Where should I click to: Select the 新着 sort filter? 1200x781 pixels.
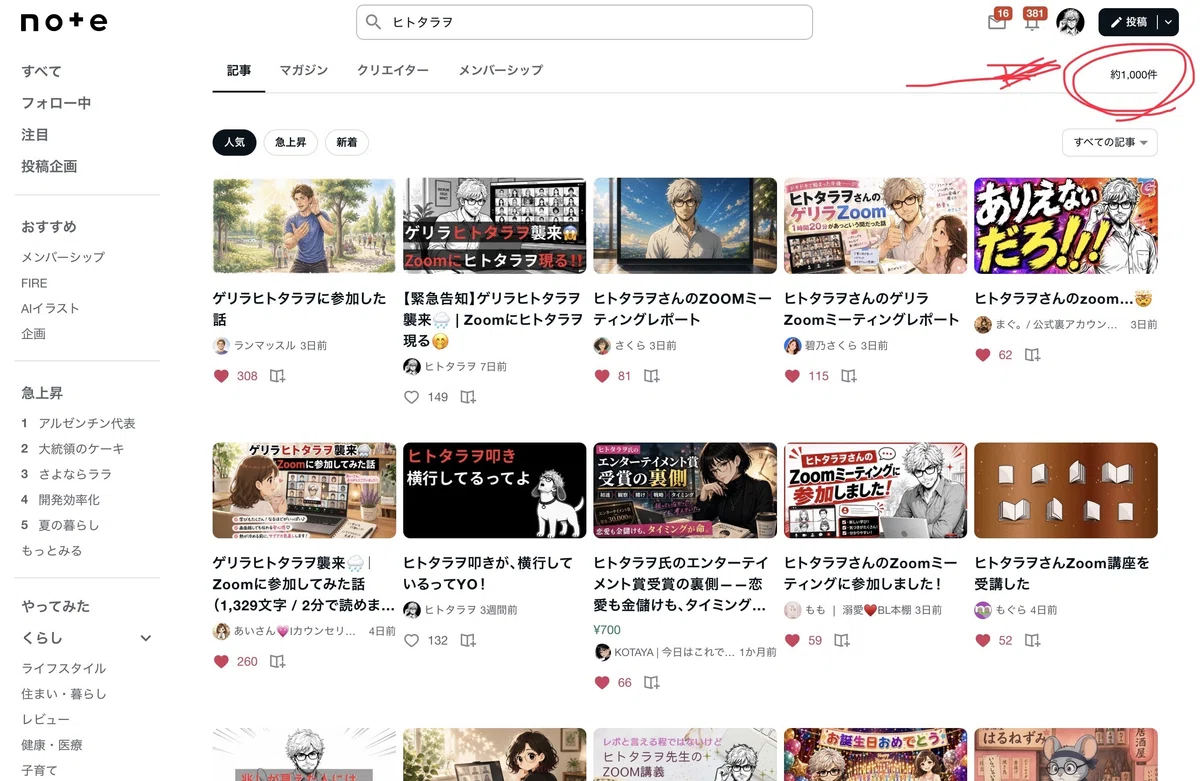[x=347, y=143]
